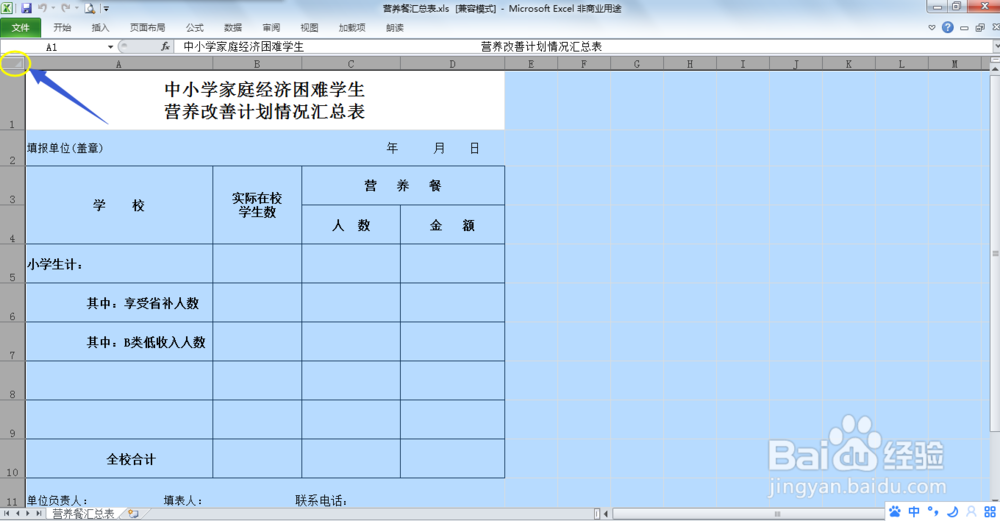This screenshot has width=1000, height=521.
Task: Switch to the 视图 ribbon tab
Action: click(309, 27)
